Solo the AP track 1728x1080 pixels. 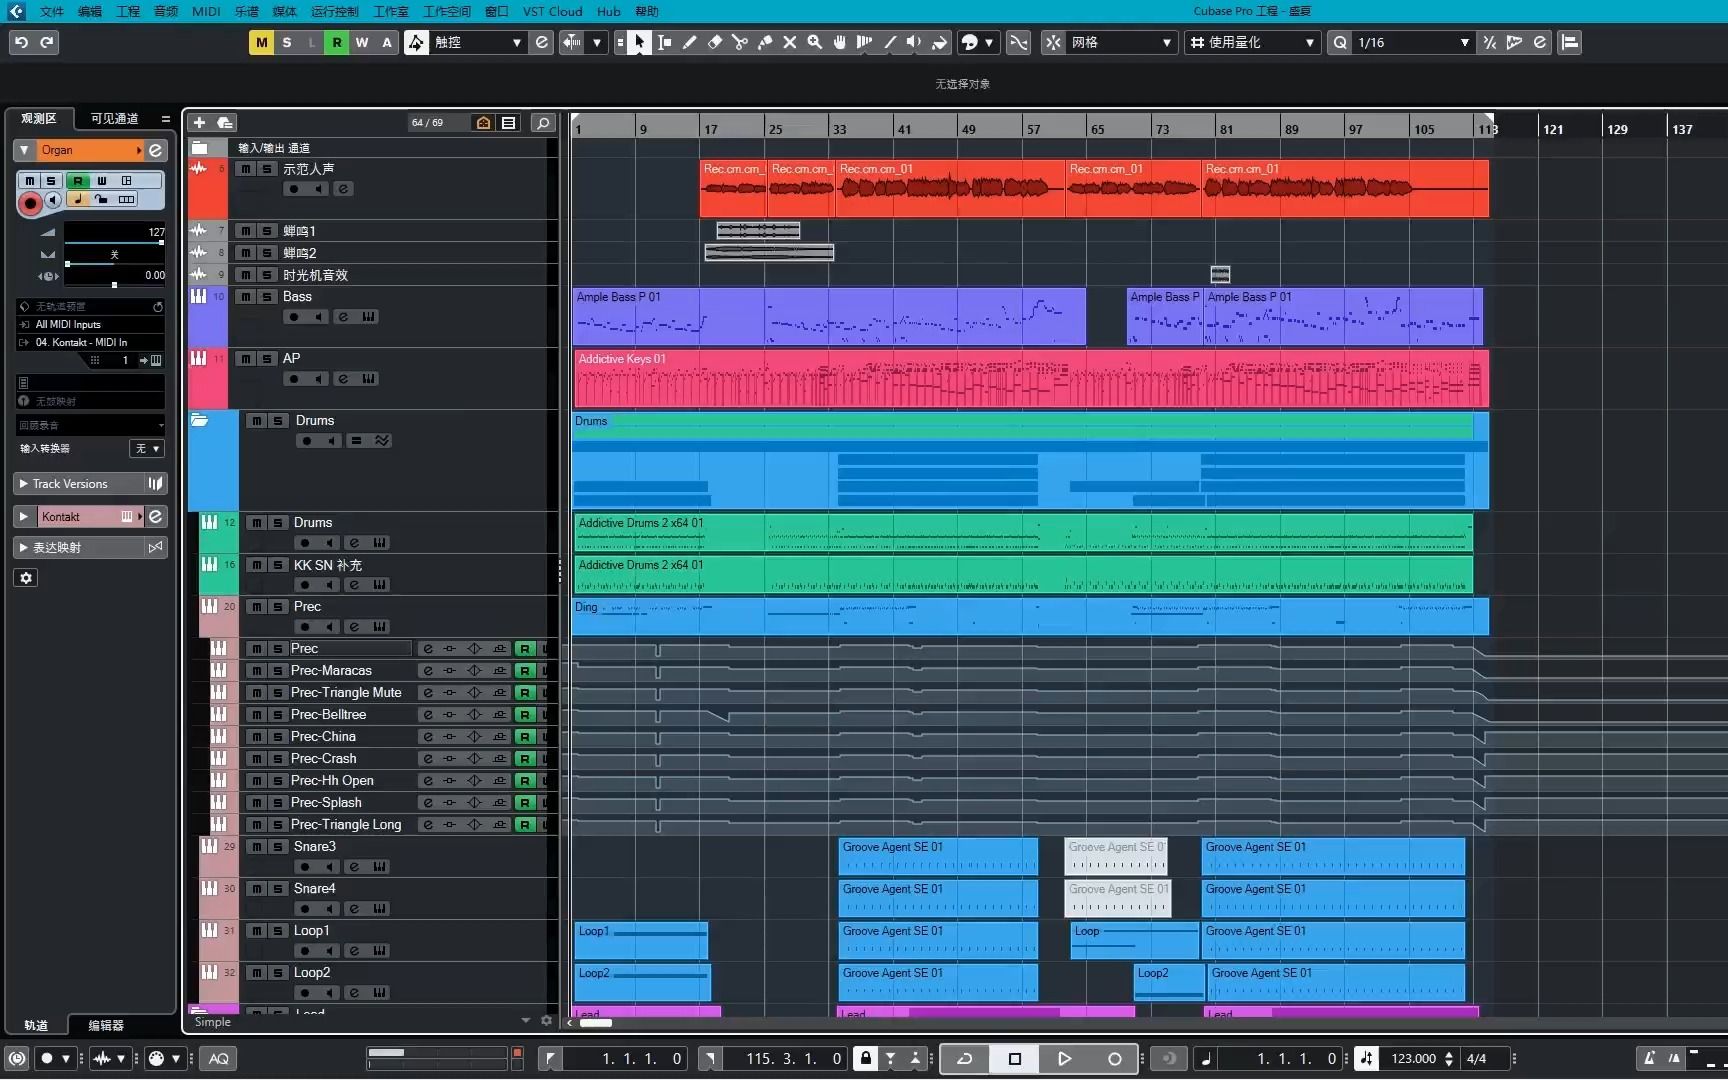click(x=267, y=359)
